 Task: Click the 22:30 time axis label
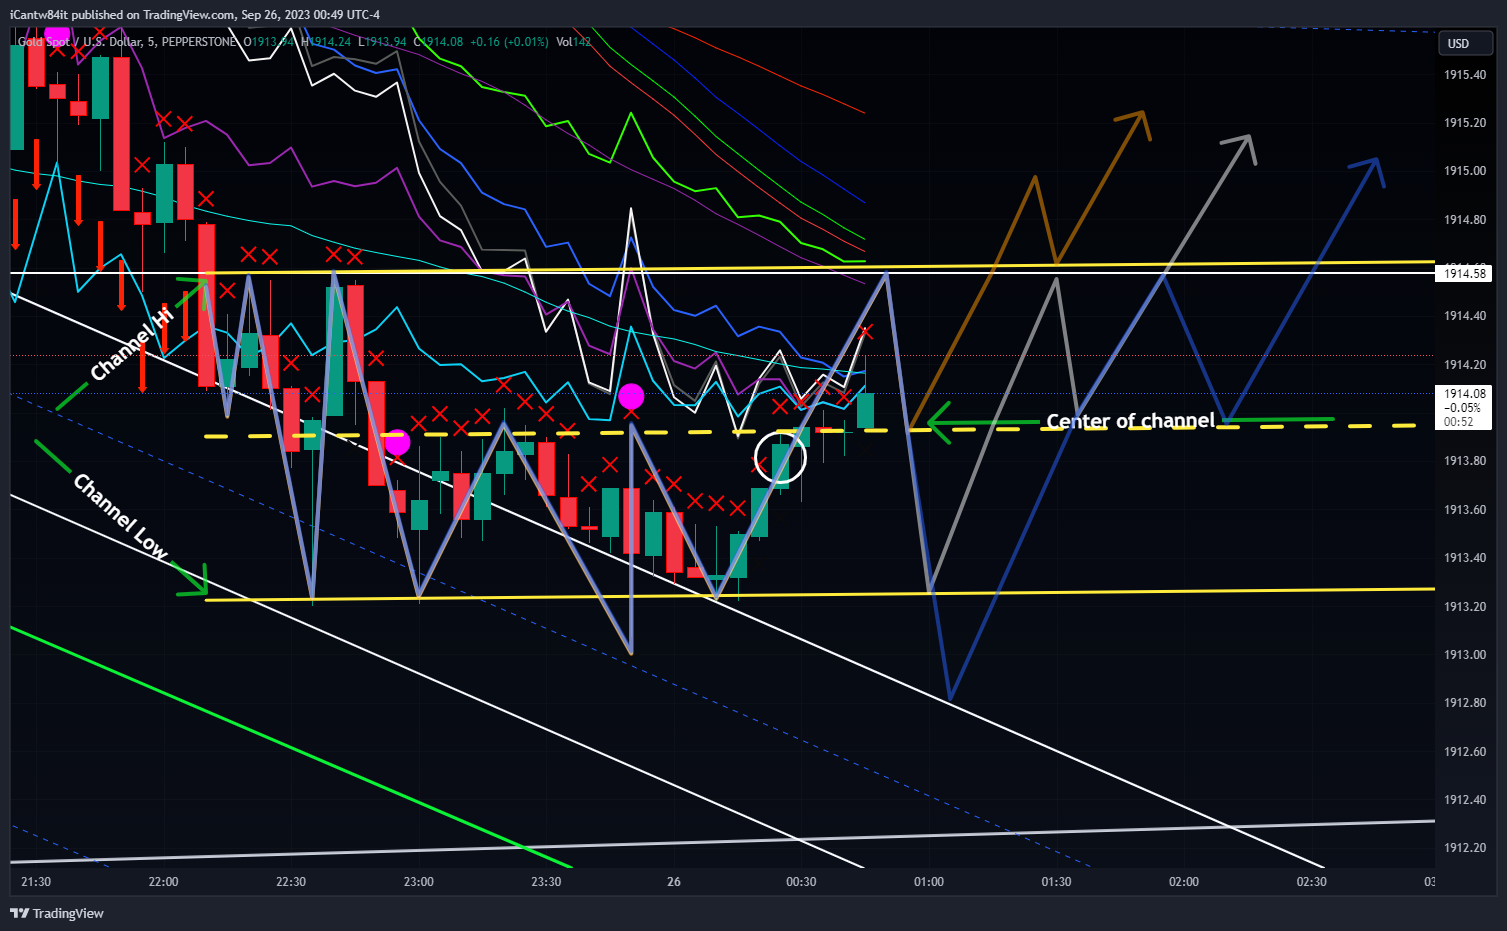point(291,882)
